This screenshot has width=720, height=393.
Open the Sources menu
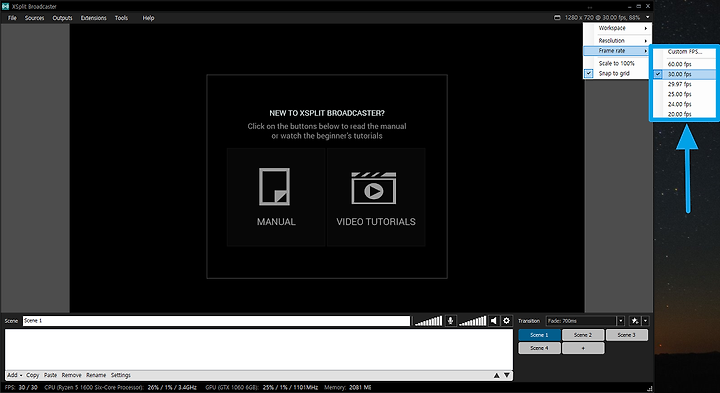[x=34, y=18]
